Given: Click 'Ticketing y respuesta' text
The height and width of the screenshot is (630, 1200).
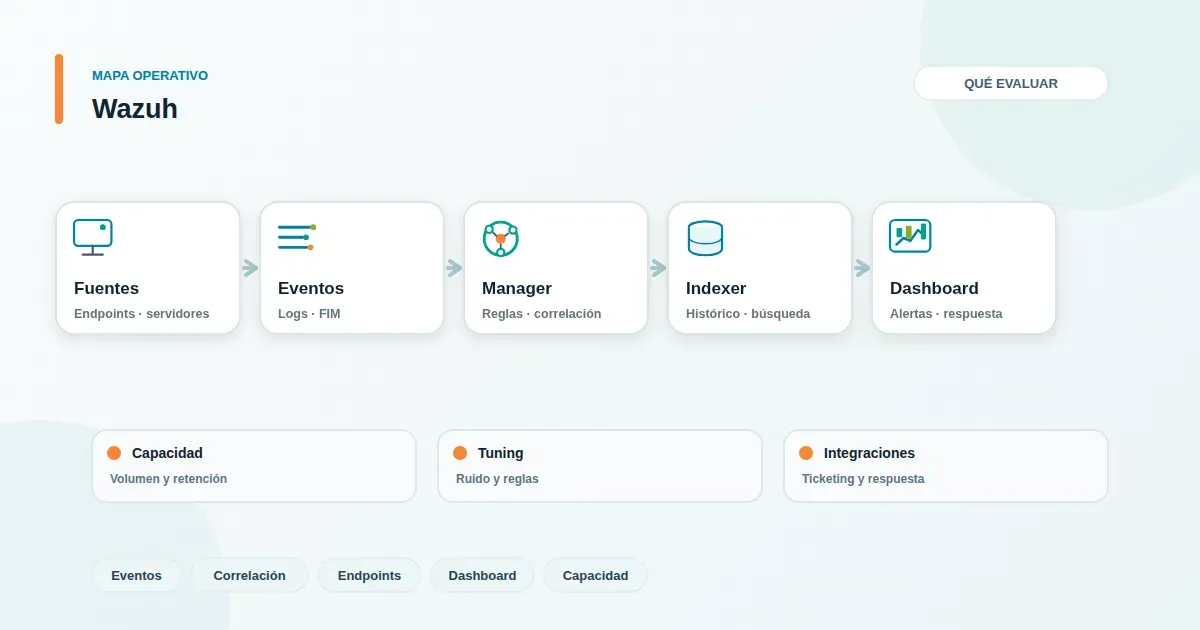Looking at the screenshot, I should click(x=863, y=479).
